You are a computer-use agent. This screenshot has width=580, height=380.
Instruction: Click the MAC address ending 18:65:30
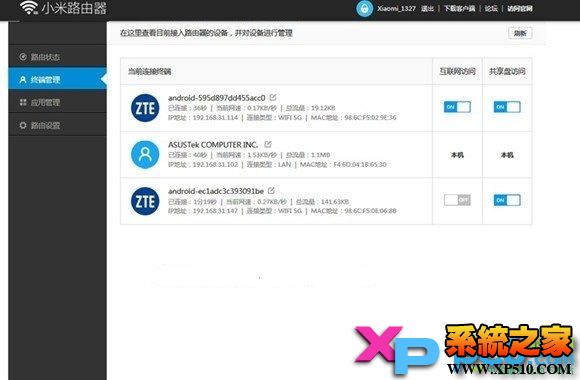click(x=360, y=164)
